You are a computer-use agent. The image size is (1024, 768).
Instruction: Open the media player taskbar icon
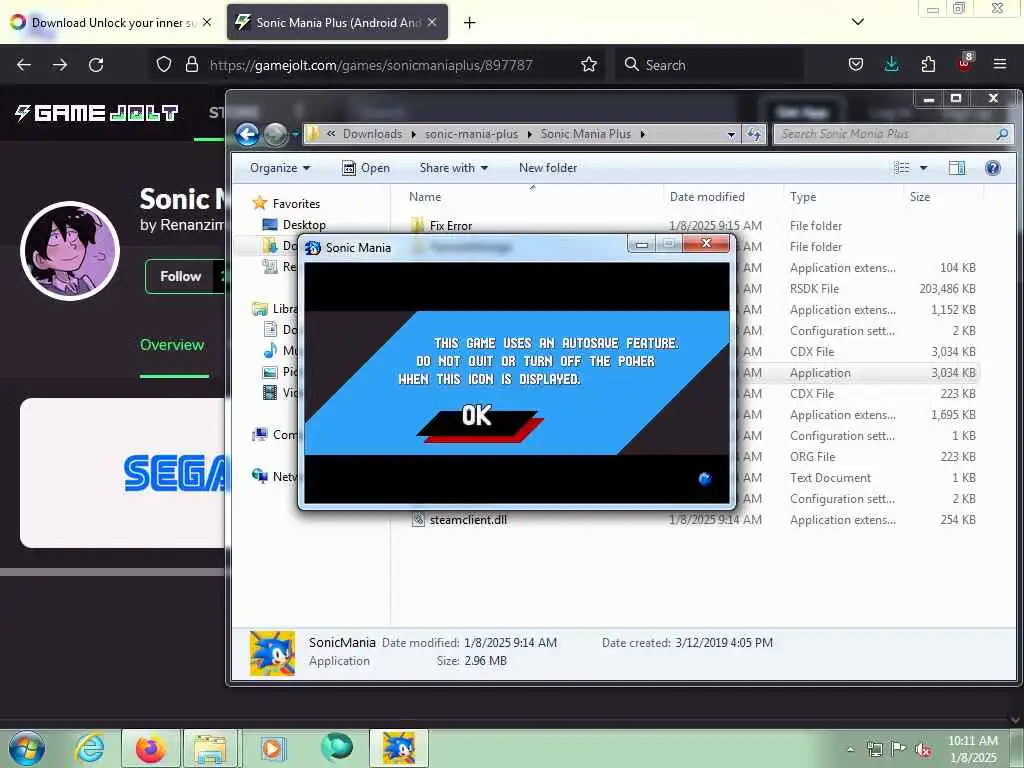click(272, 748)
